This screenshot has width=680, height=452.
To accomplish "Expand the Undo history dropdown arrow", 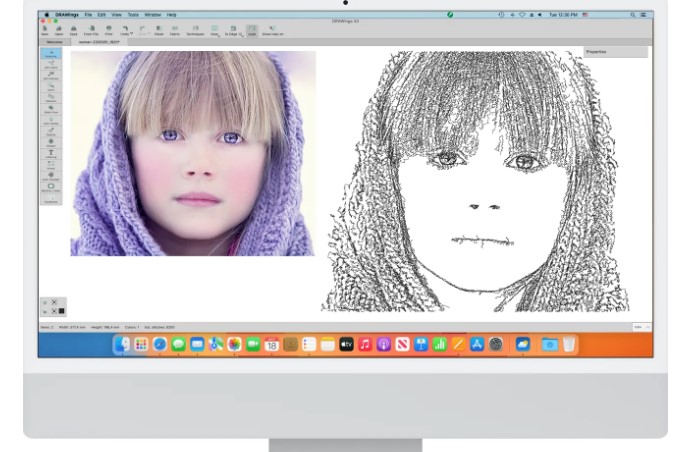I will (x=131, y=34).
